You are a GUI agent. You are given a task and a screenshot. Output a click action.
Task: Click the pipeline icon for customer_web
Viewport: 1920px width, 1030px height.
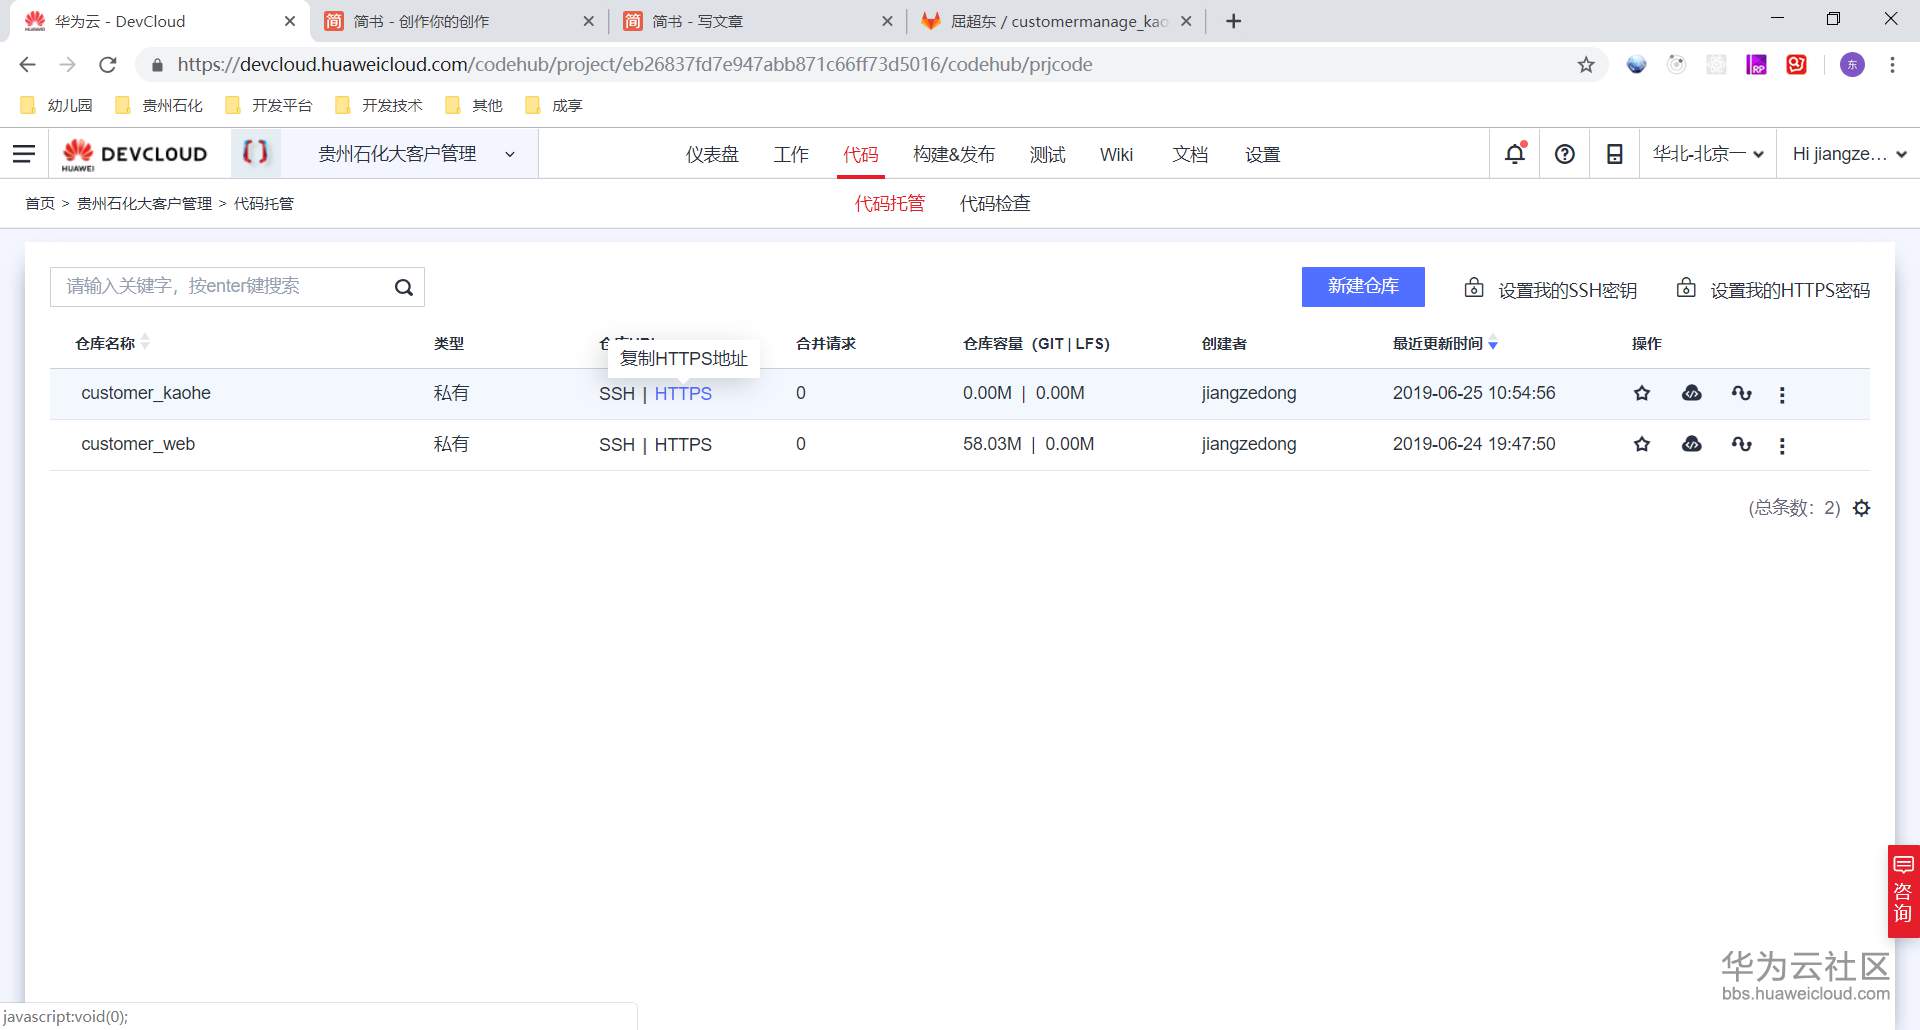click(1742, 444)
